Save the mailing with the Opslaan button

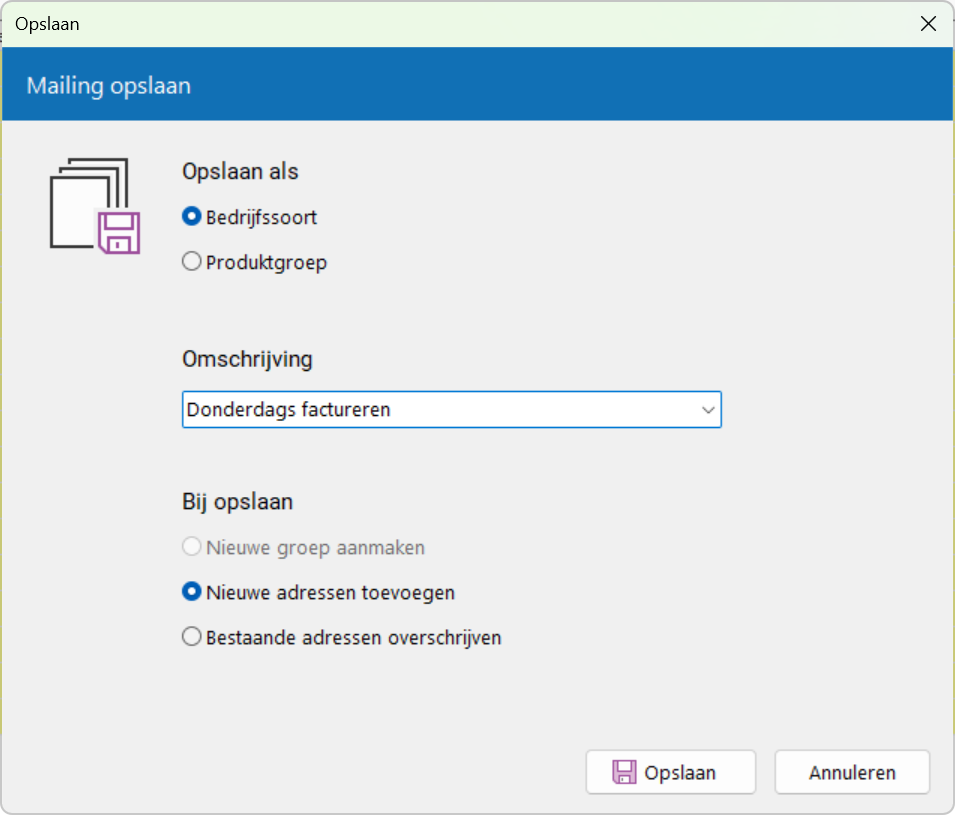click(x=671, y=772)
